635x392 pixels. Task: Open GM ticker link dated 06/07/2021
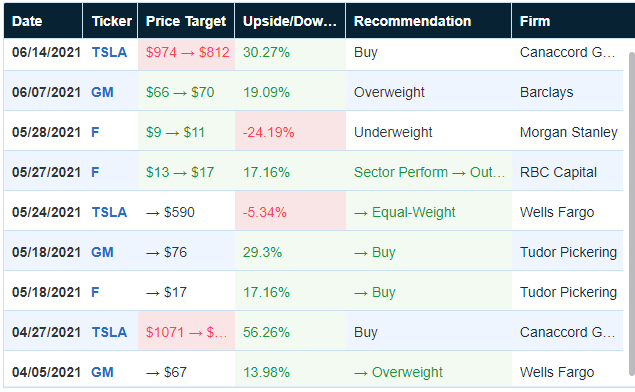pyautogui.click(x=102, y=92)
